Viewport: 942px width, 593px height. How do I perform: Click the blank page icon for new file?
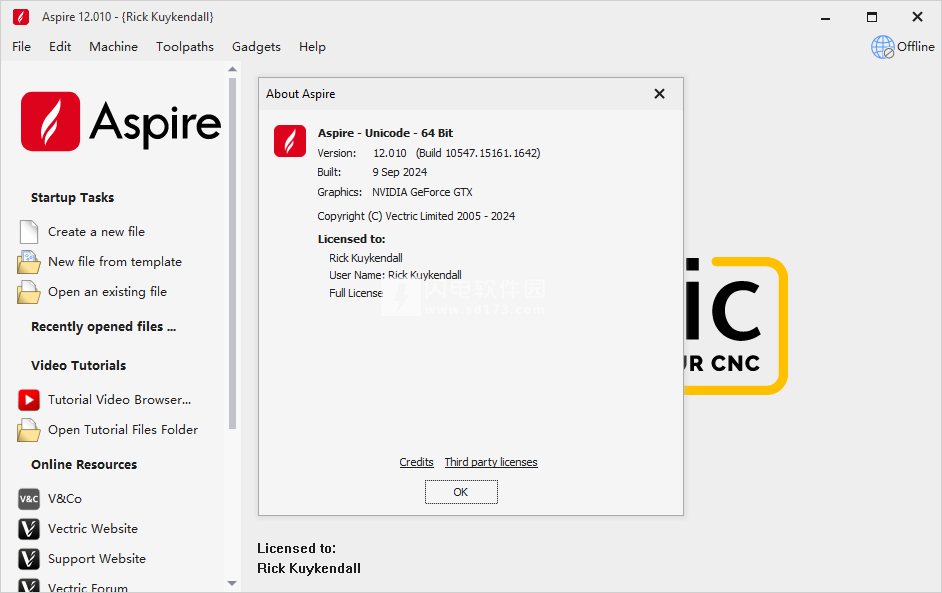pos(29,232)
